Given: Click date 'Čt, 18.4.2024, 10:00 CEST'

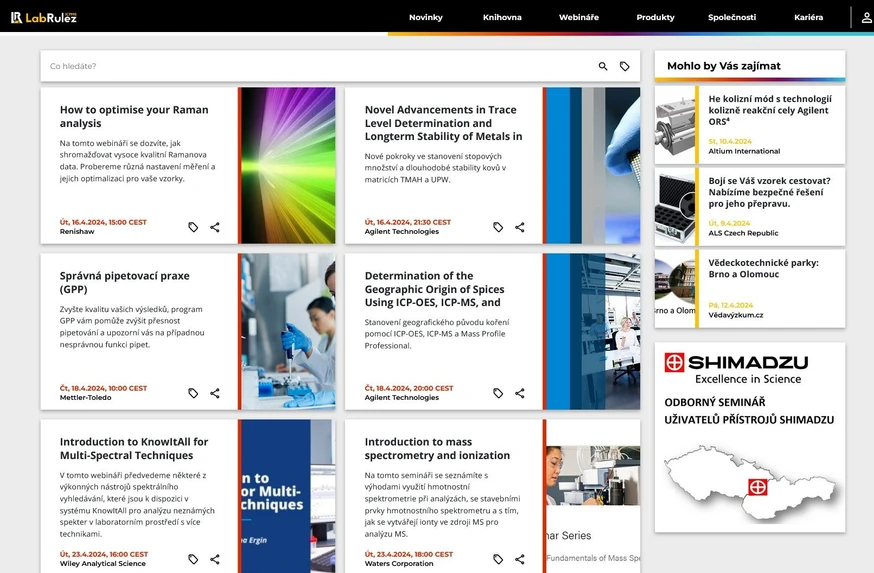Looking at the screenshot, I should (103, 388).
